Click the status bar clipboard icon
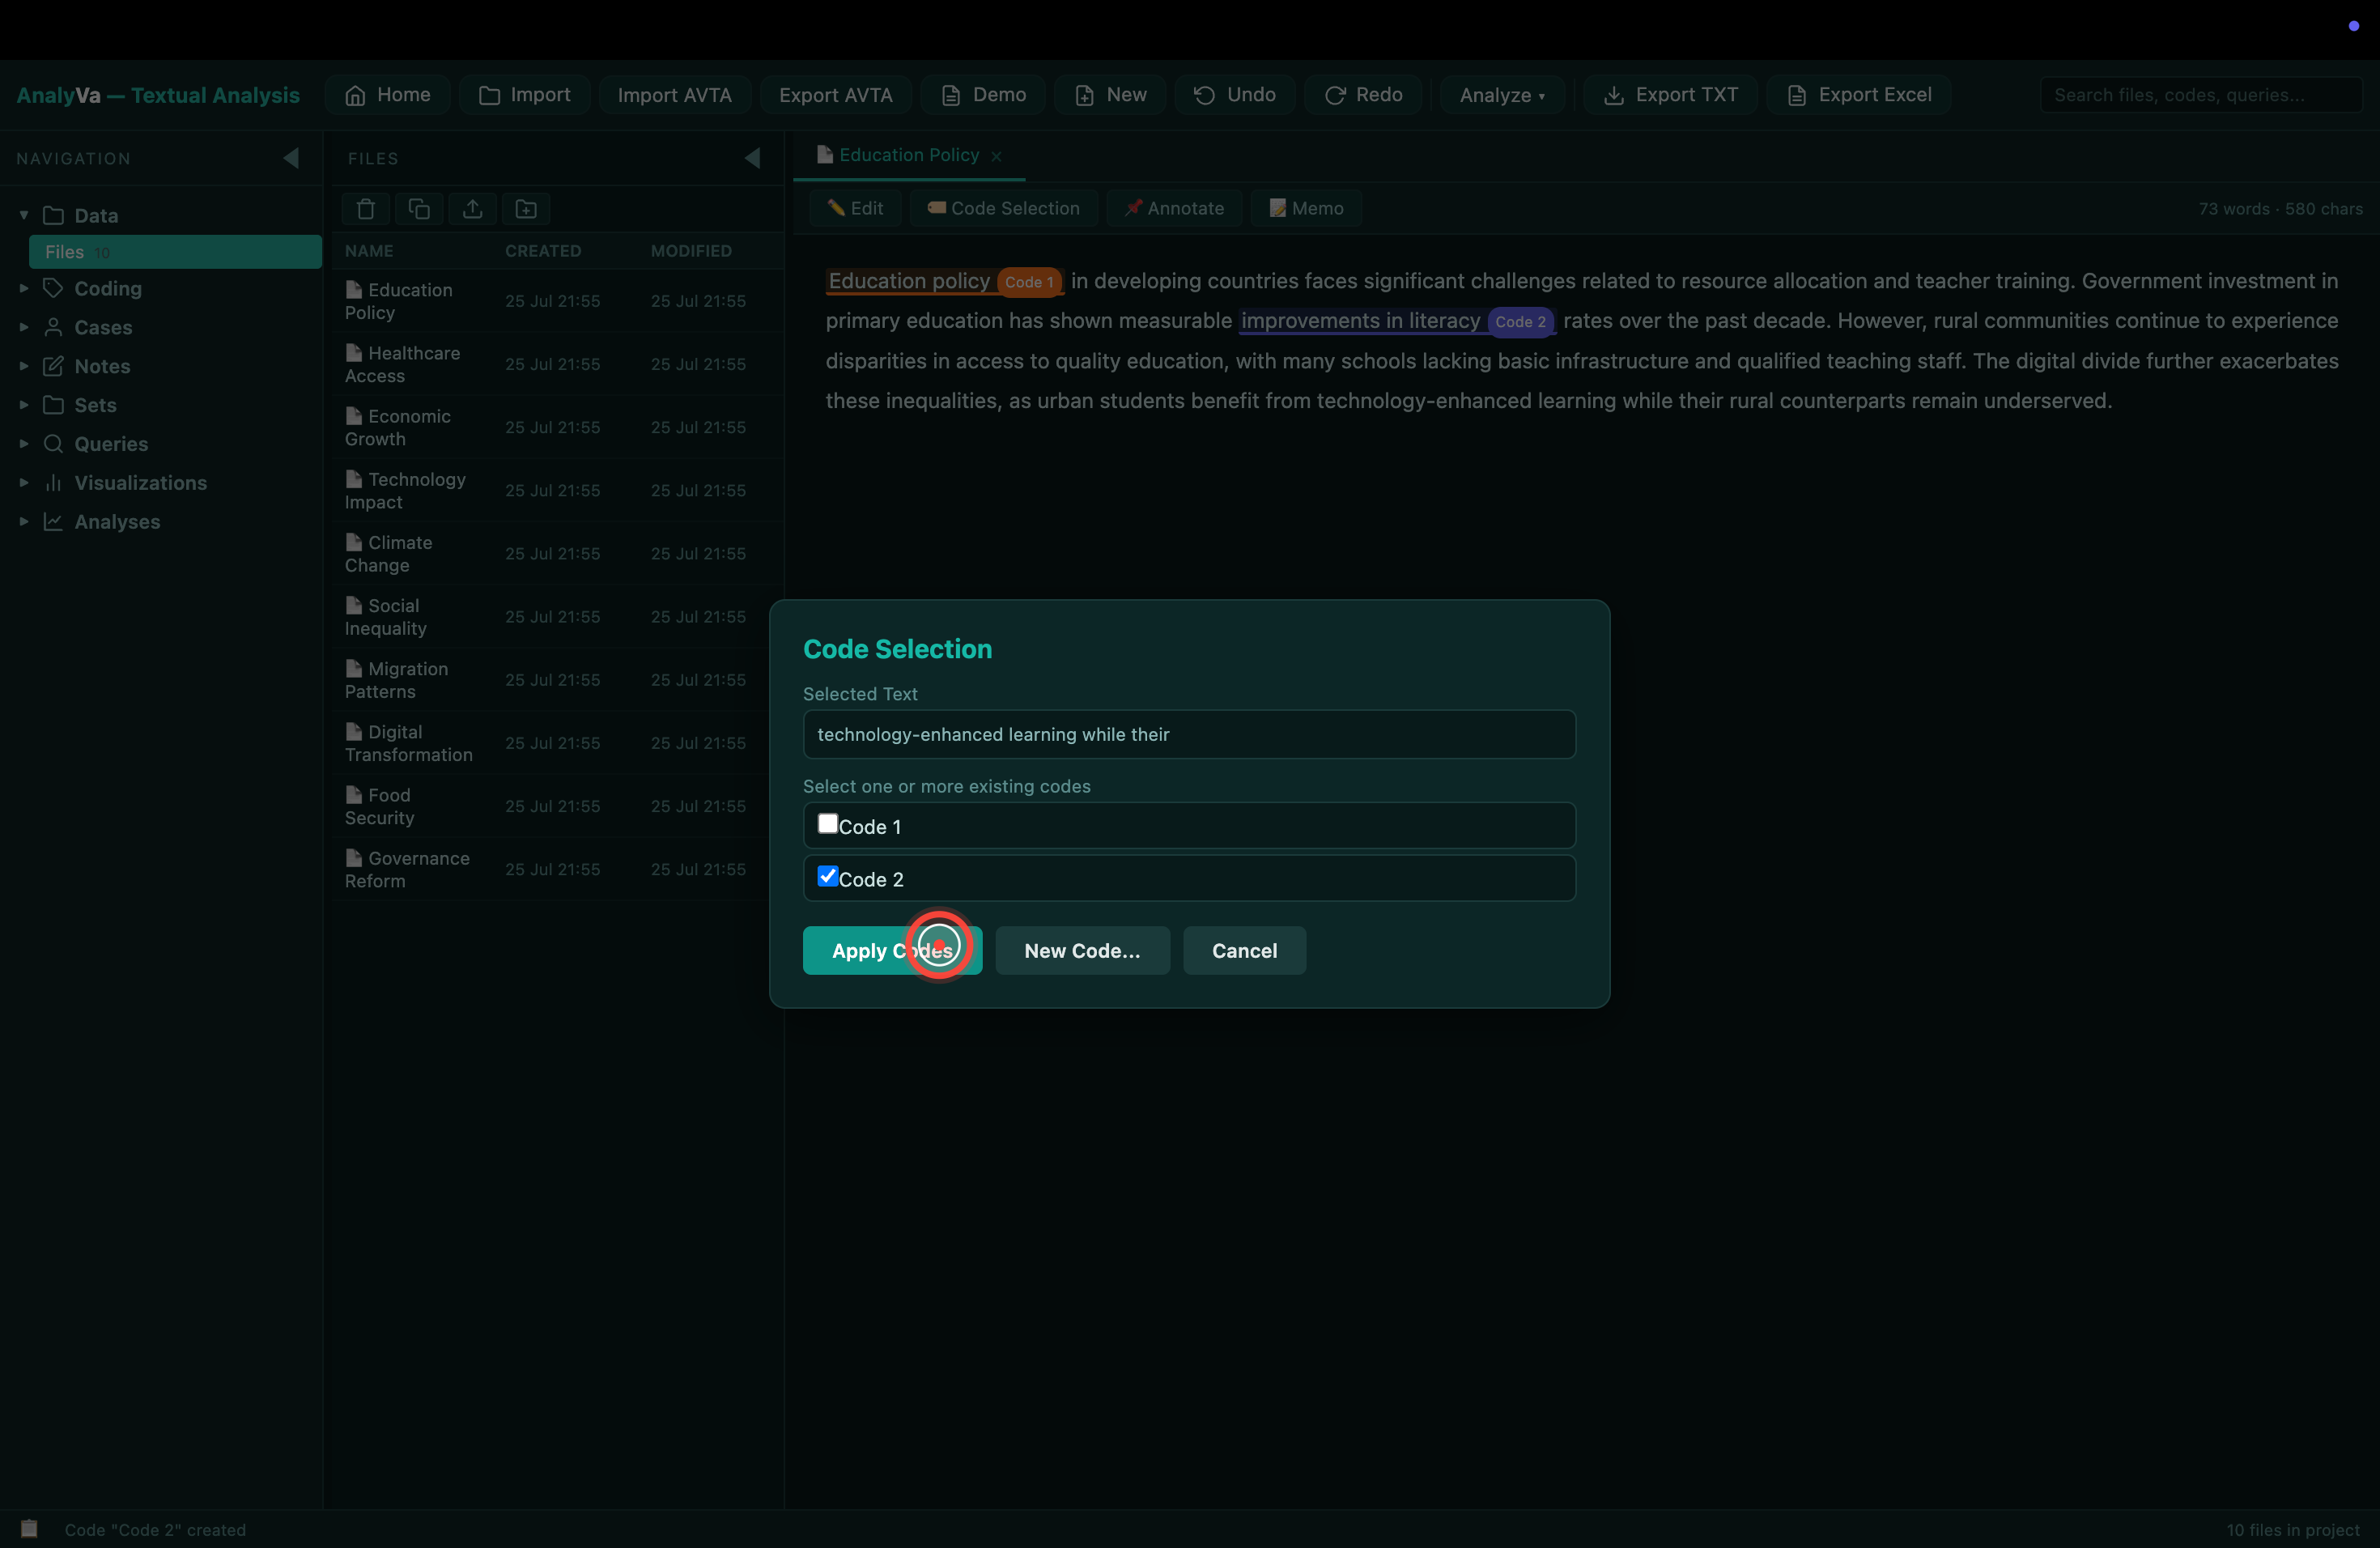 point(29,1529)
